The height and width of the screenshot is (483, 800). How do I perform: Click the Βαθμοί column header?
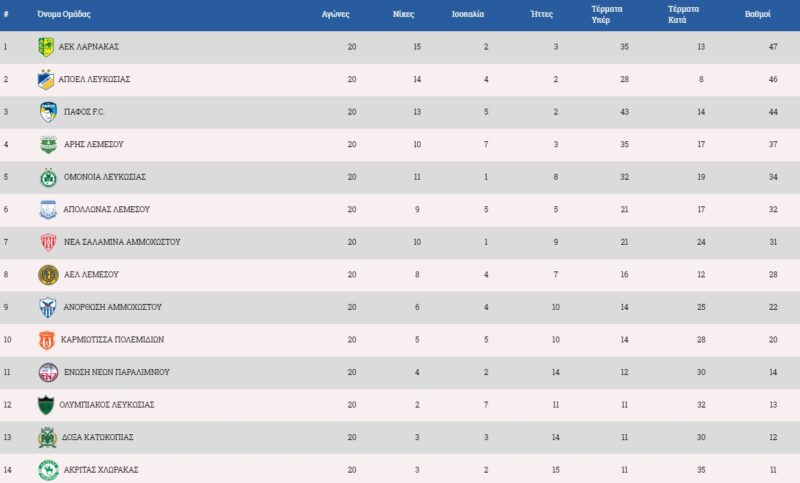[758, 14]
